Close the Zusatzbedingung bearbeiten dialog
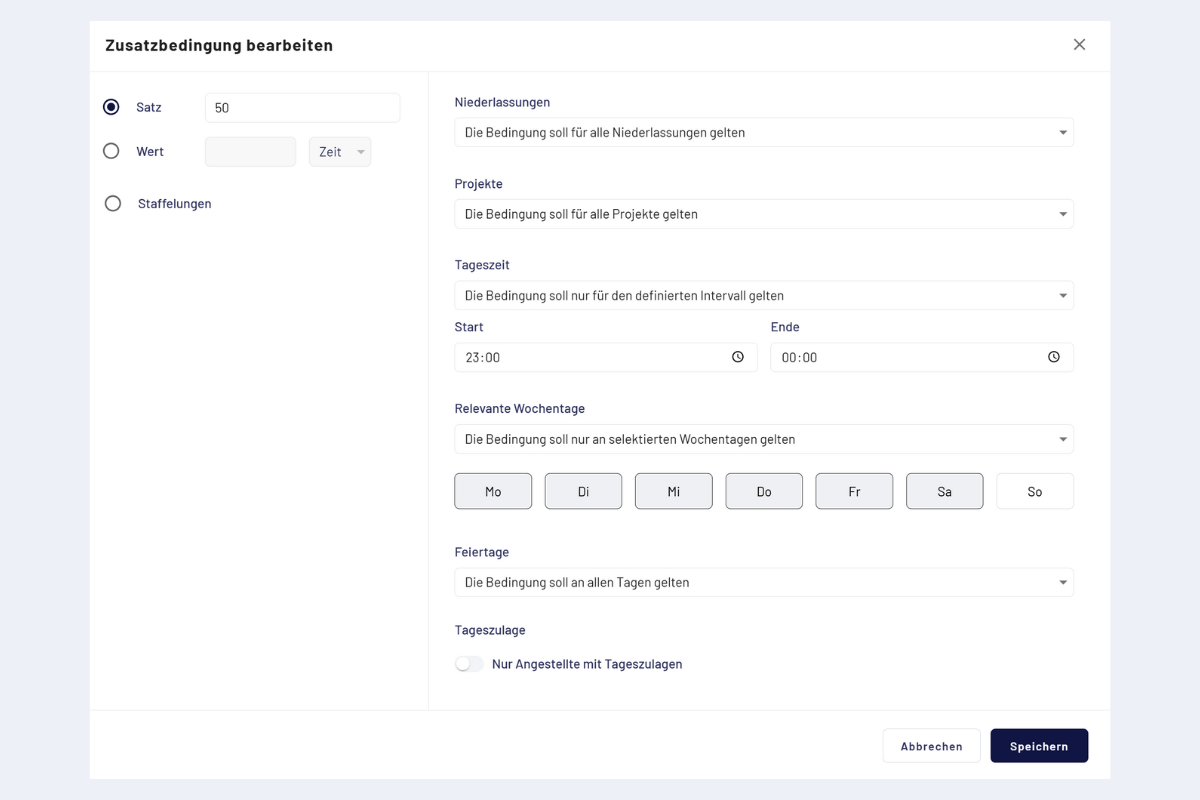The width and height of the screenshot is (1200, 800). (1079, 45)
